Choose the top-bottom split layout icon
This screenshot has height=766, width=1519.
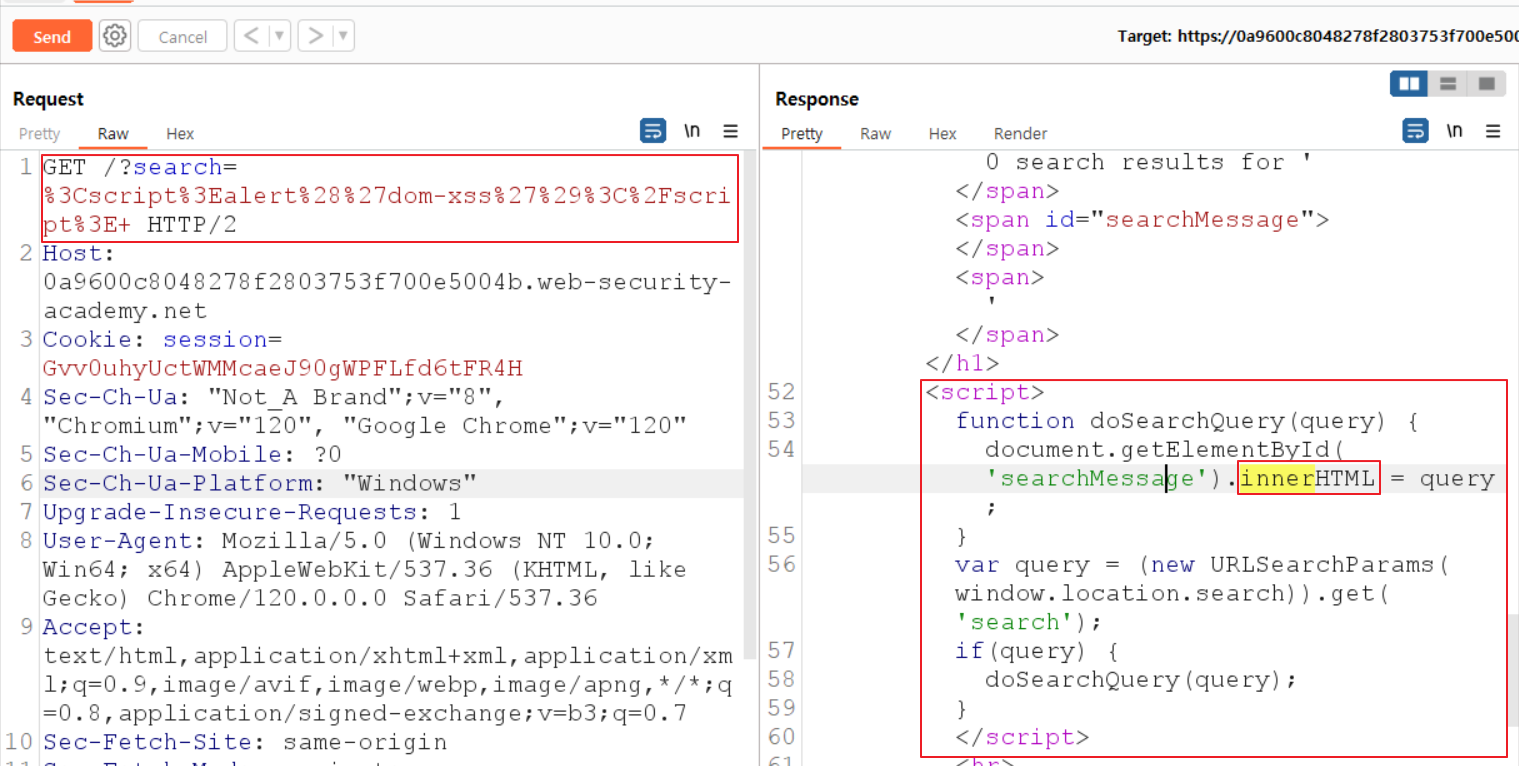point(1448,84)
